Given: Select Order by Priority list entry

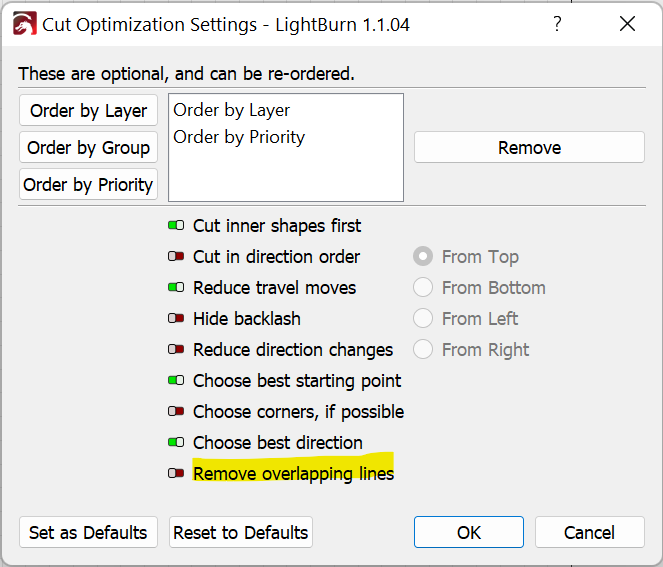Looking at the screenshot, I should tap(239, 137).
